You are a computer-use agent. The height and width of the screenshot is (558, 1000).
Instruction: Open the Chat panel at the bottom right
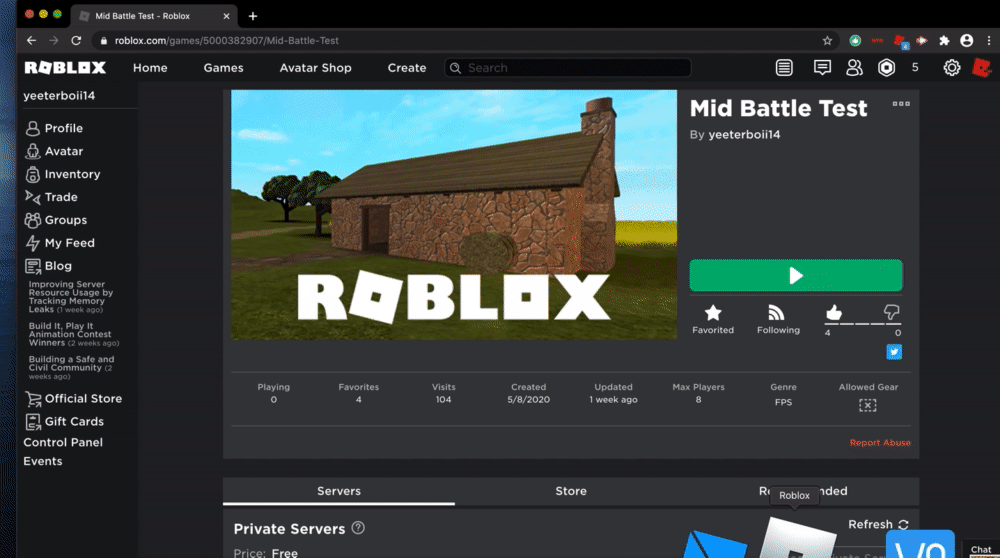(980, 550)
